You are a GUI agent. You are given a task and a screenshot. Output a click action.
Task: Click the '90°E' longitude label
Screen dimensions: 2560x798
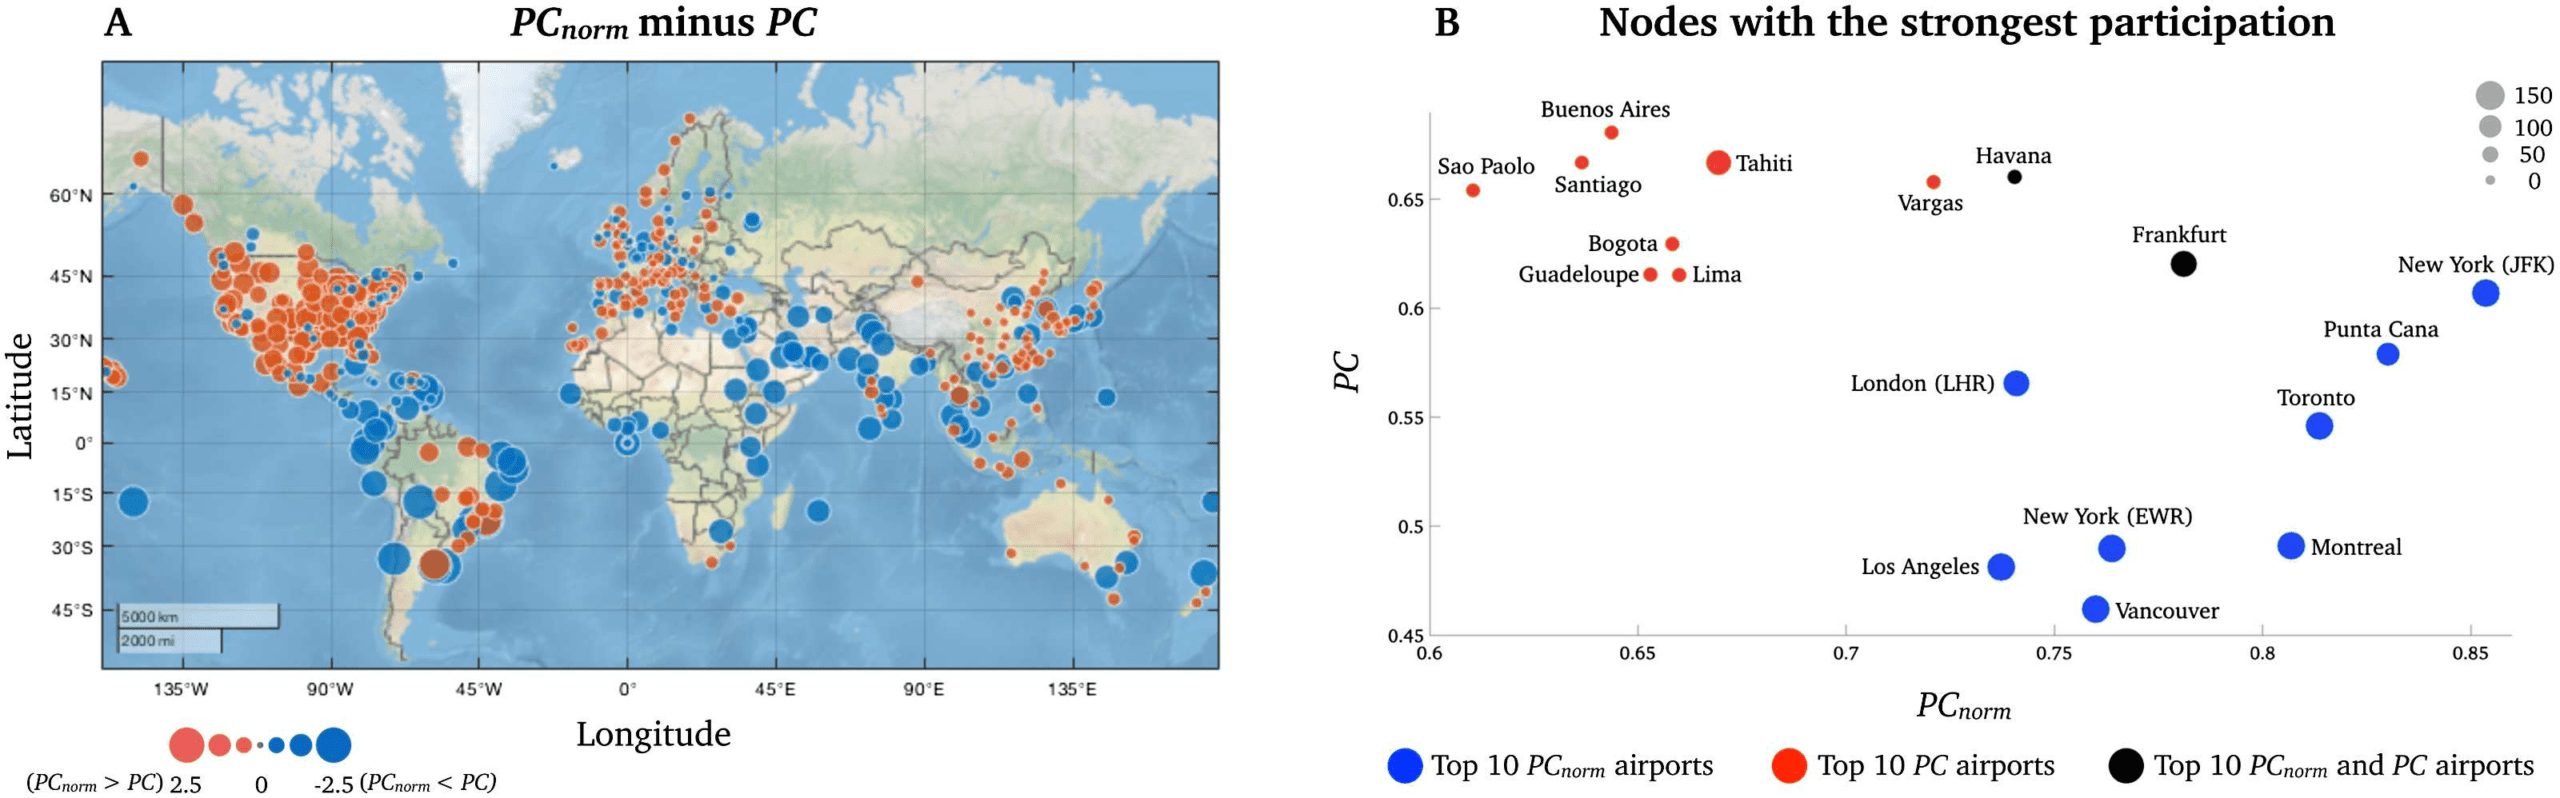923,689
